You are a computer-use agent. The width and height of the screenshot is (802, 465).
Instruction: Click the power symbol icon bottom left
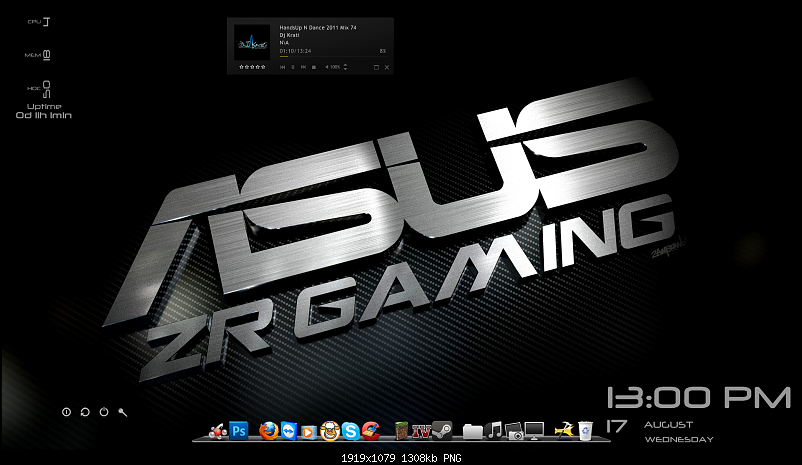click(104, 412)
